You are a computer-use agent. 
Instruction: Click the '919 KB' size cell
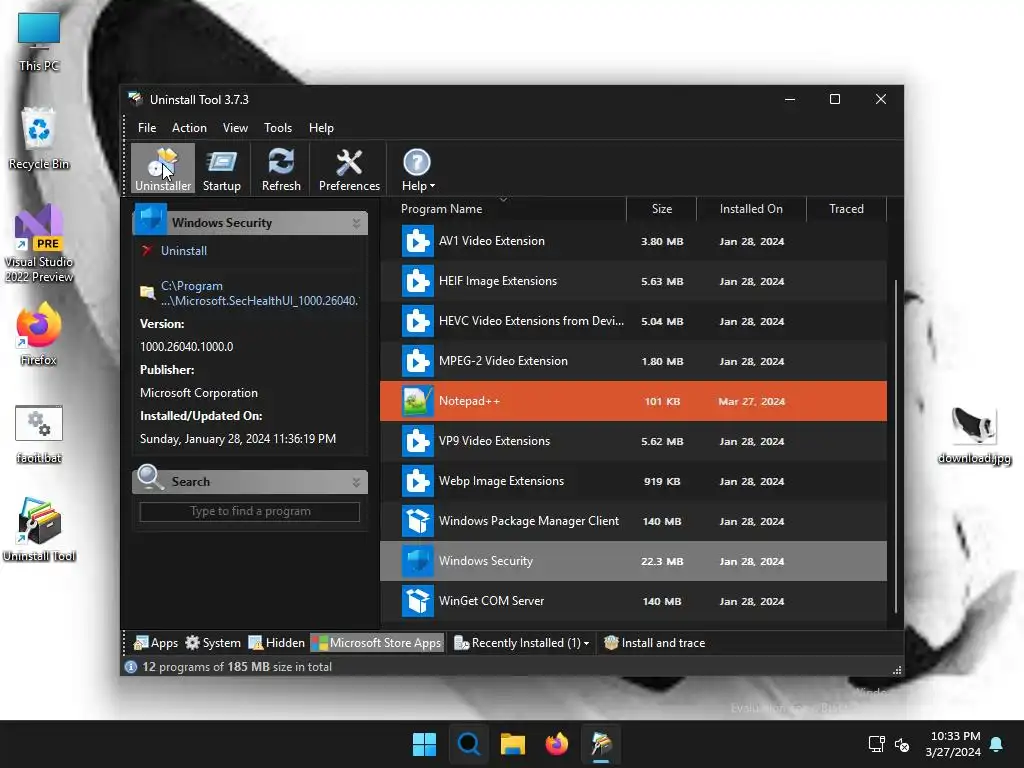(662, 481)
